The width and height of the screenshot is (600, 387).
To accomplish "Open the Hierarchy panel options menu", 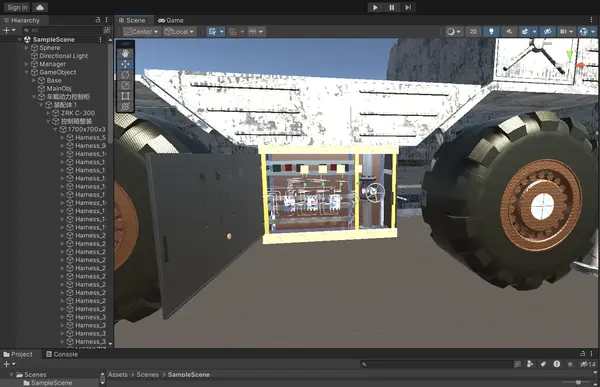I will (106, 20).
